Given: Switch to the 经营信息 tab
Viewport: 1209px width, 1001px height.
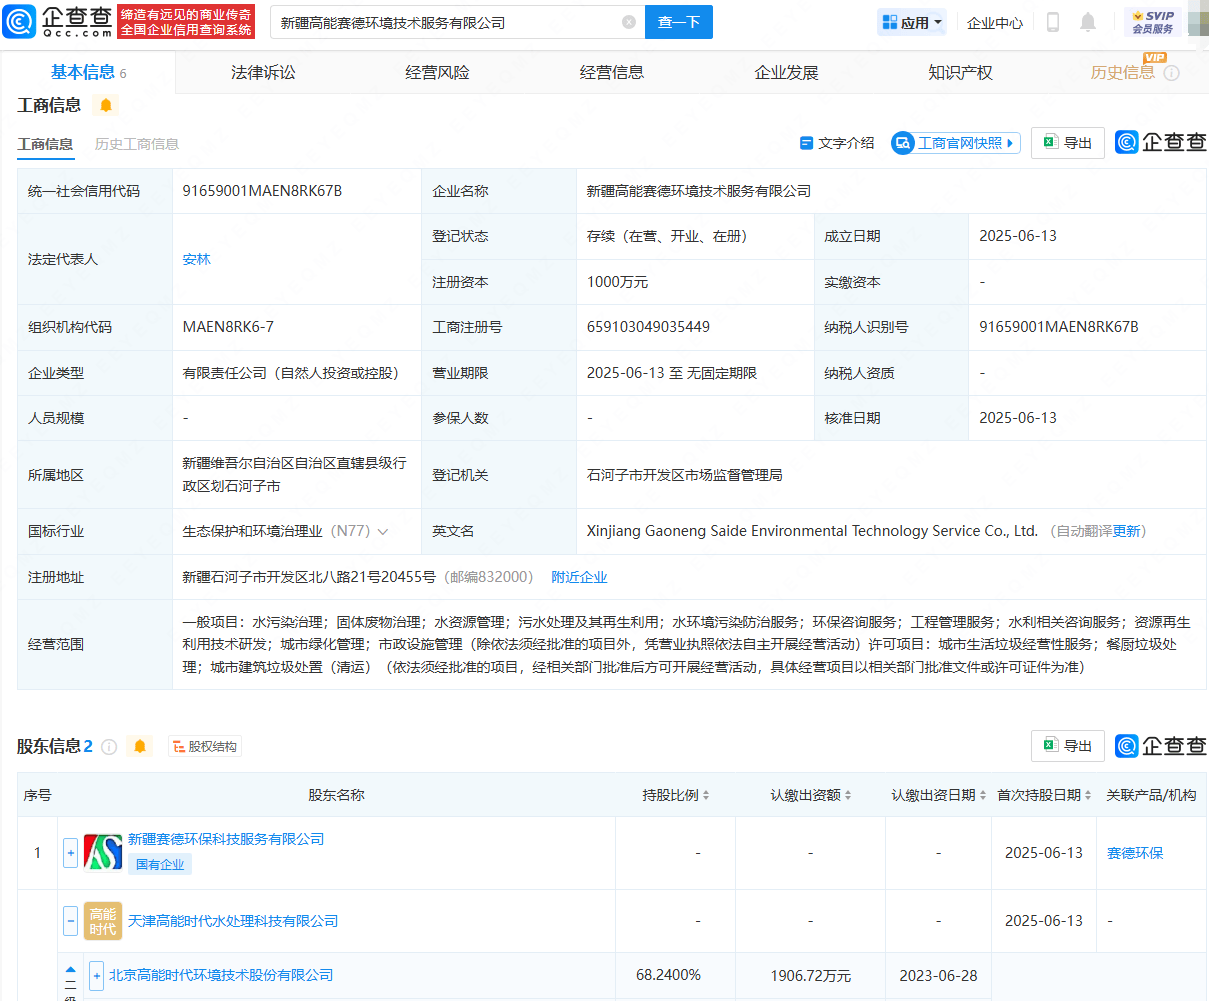Looking at the screenshot, I should 612,72.
